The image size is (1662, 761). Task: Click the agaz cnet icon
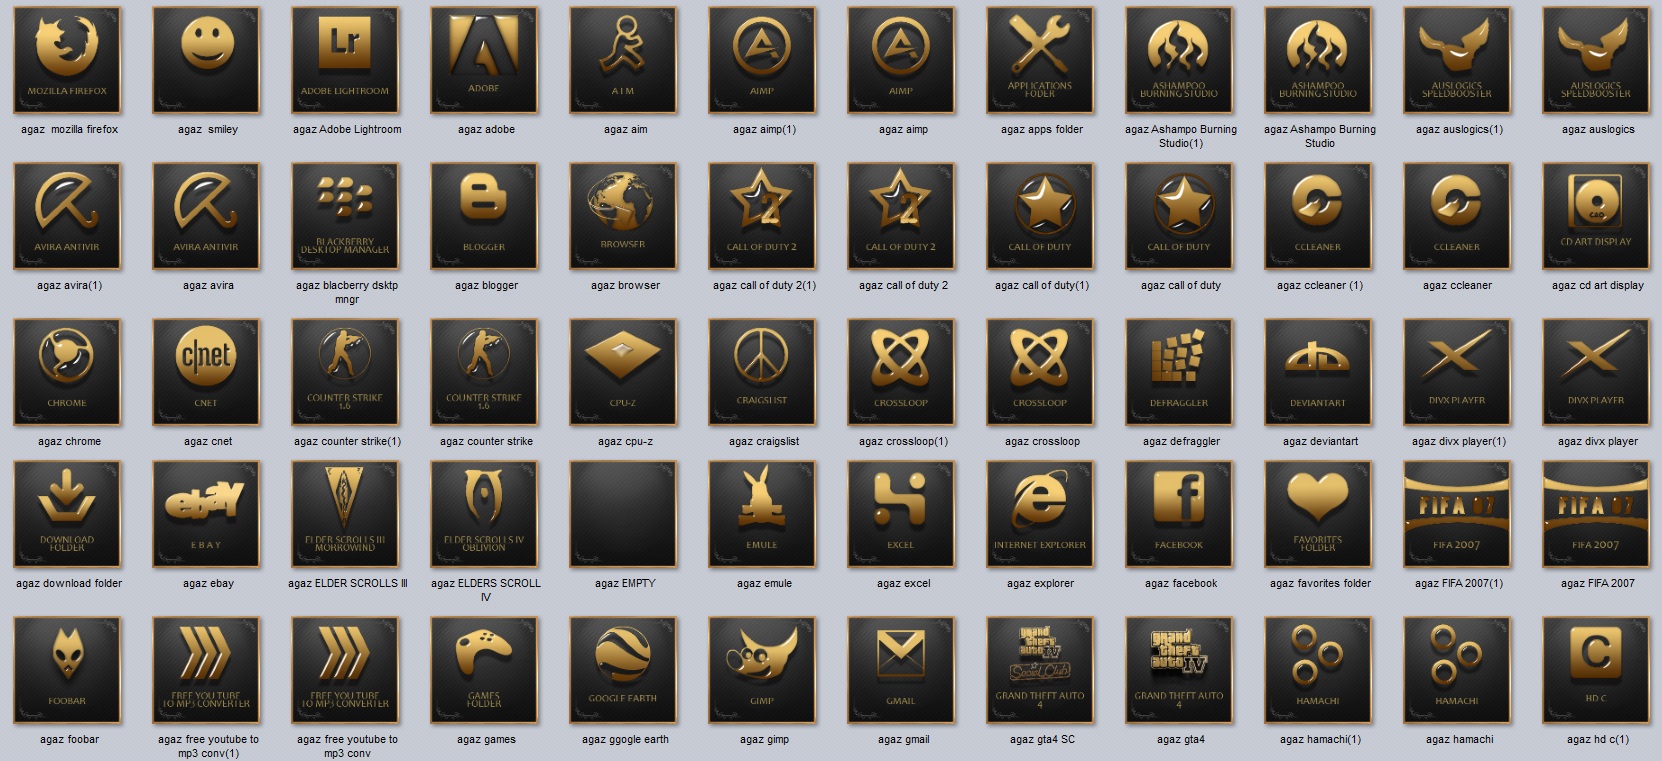pos(207,372)
